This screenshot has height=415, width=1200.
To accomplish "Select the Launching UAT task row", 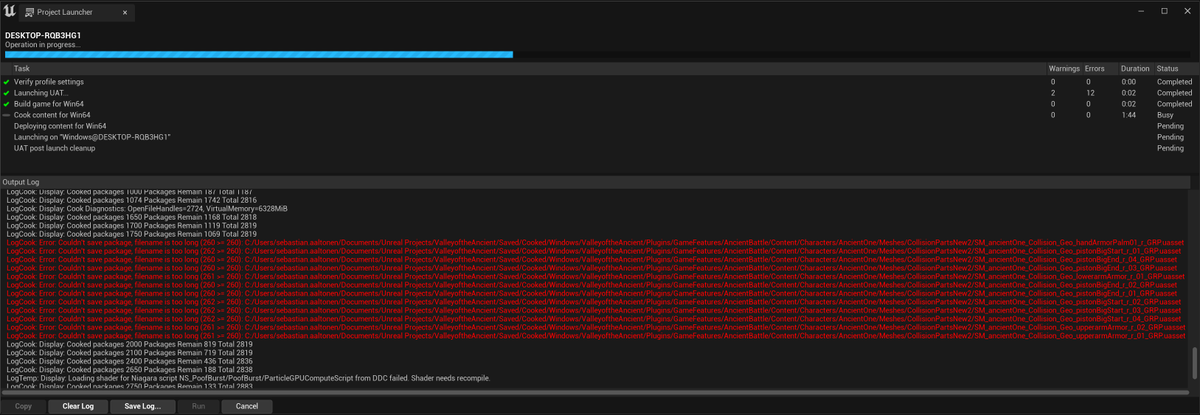I will point(599,93).
